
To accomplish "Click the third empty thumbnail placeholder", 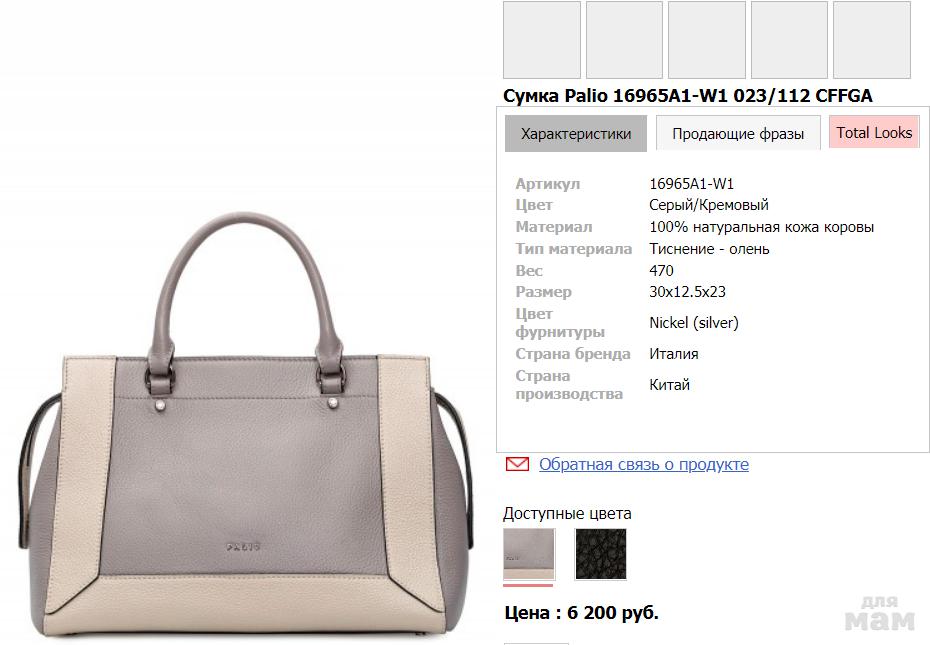I will (706, 40).
